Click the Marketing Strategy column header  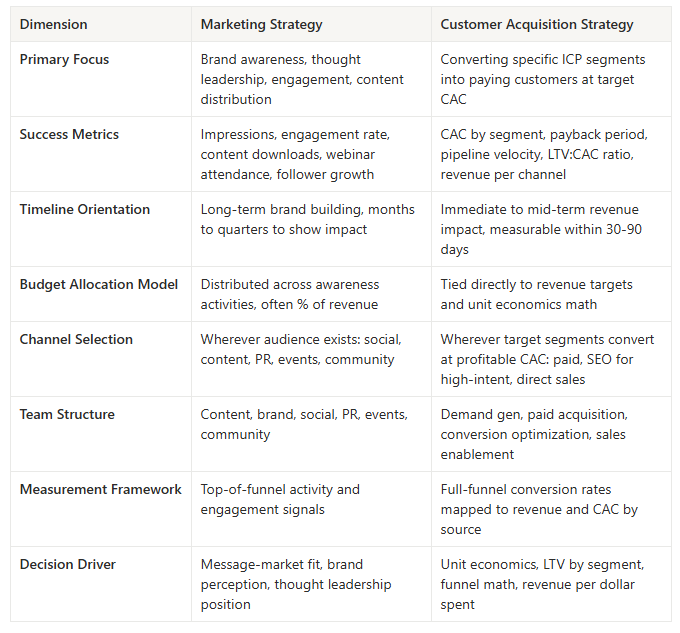pyautogui.click(x=262, y=24)
